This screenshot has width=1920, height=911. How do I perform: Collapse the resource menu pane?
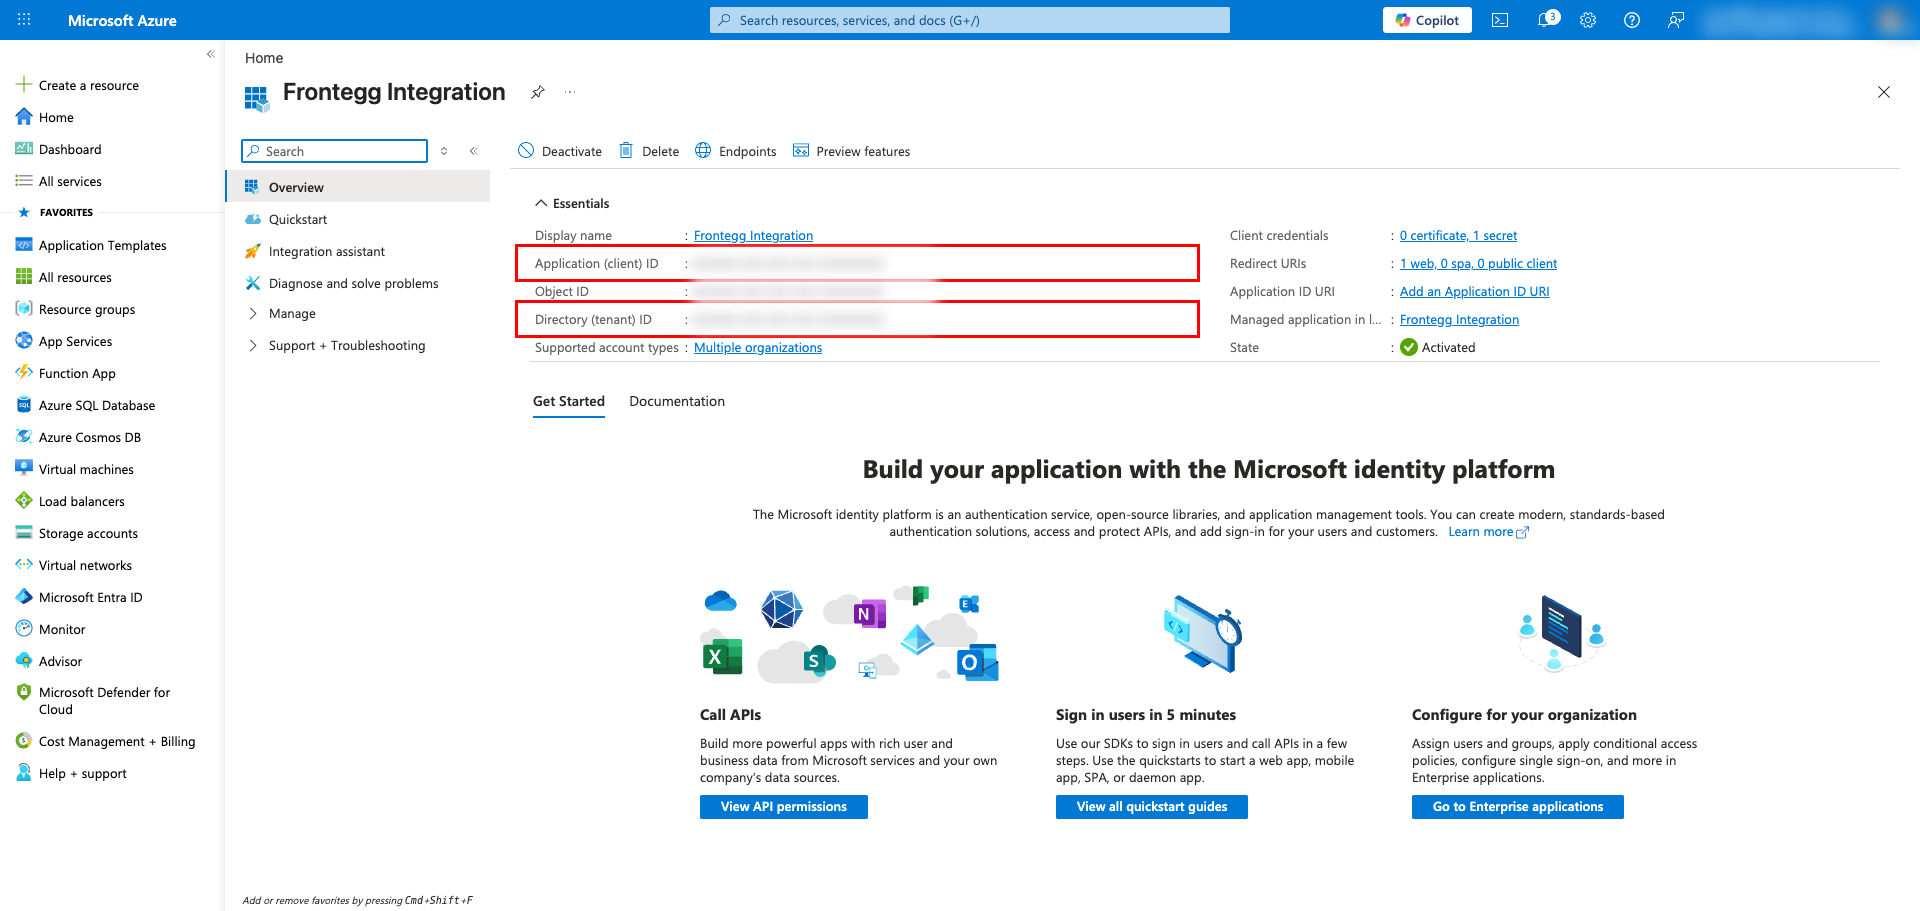click(474, 151)
